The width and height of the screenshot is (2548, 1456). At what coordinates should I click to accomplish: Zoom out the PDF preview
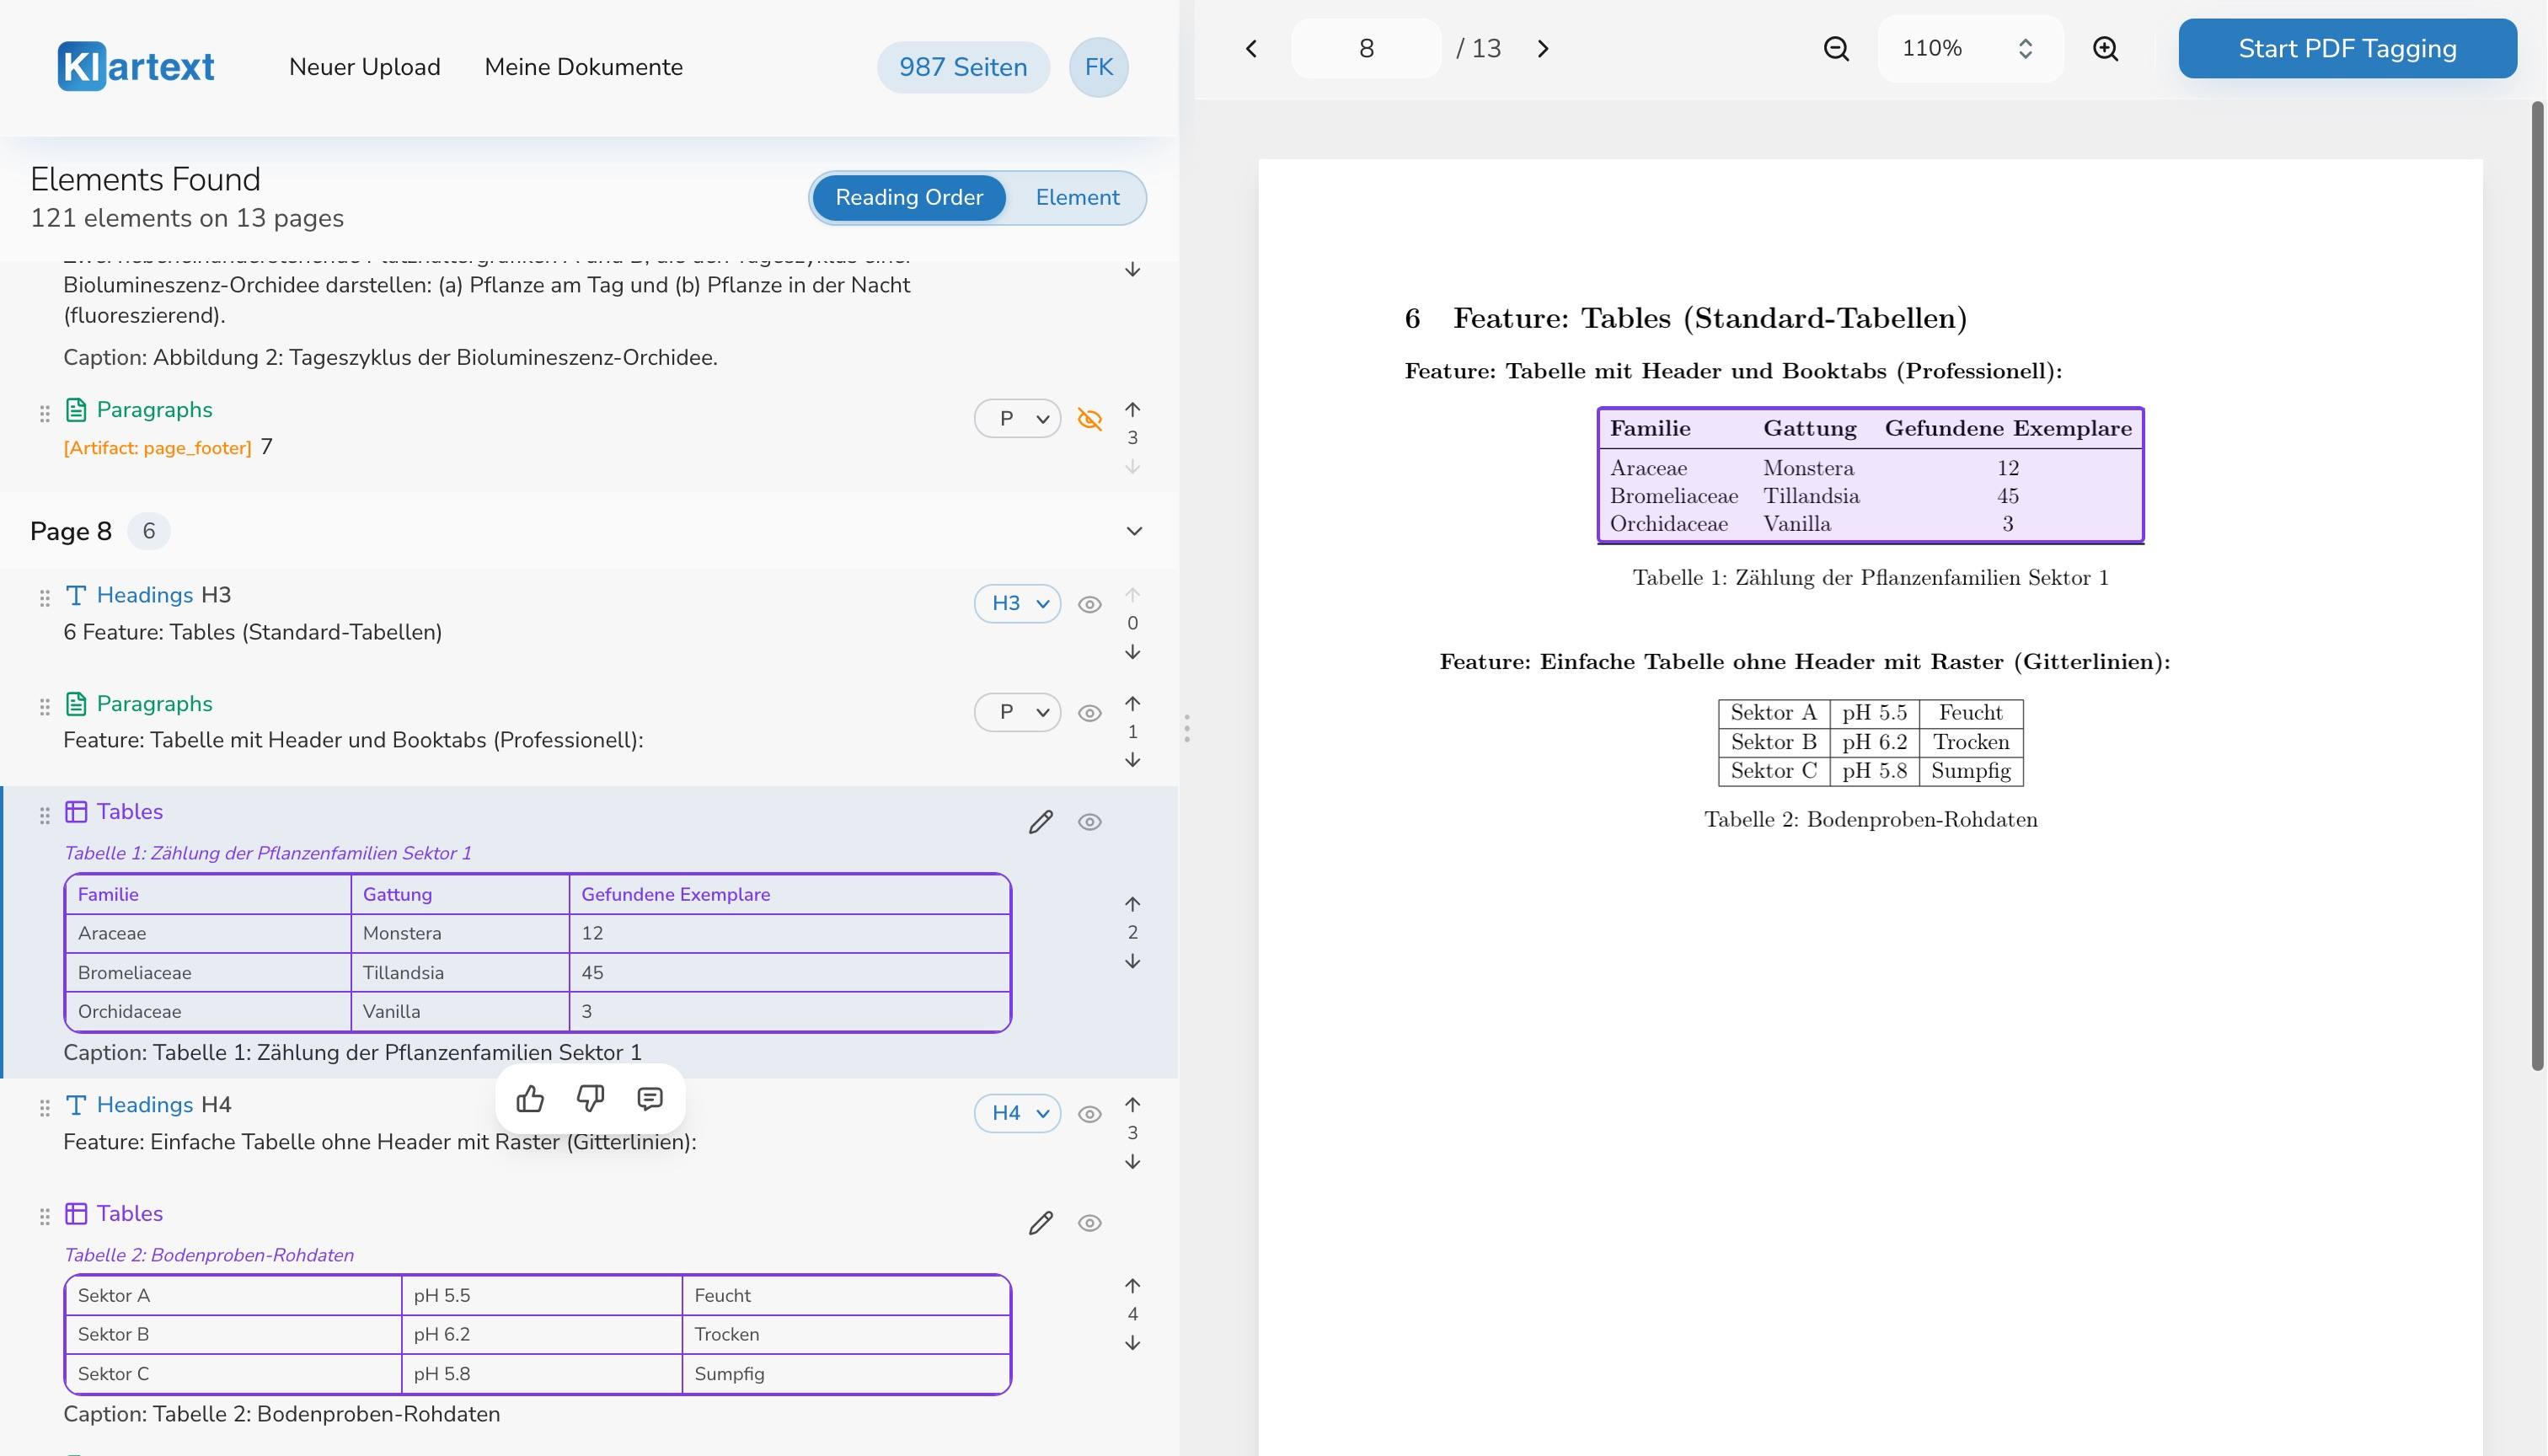[x=1836, y=48]
